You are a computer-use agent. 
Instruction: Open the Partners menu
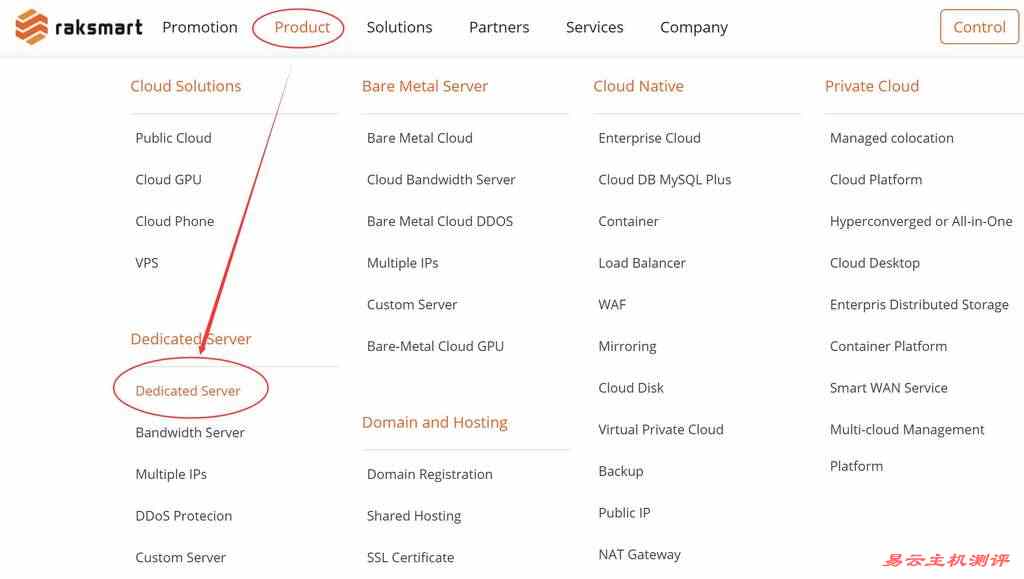point(499,27)
